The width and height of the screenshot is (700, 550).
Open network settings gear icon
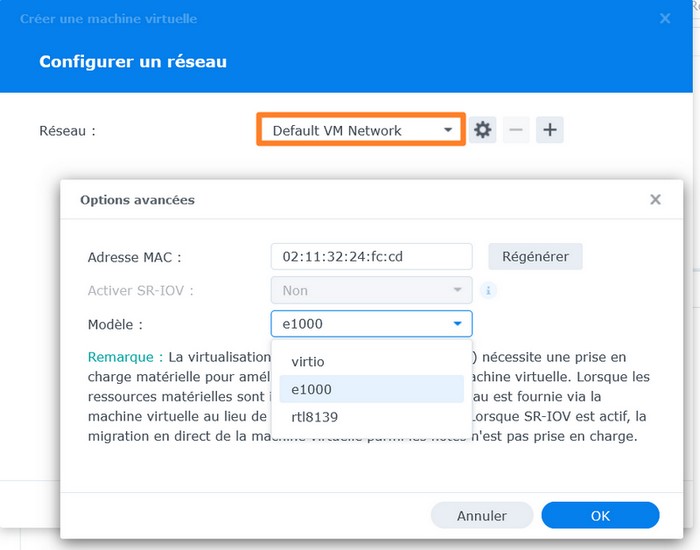(483, 130)
